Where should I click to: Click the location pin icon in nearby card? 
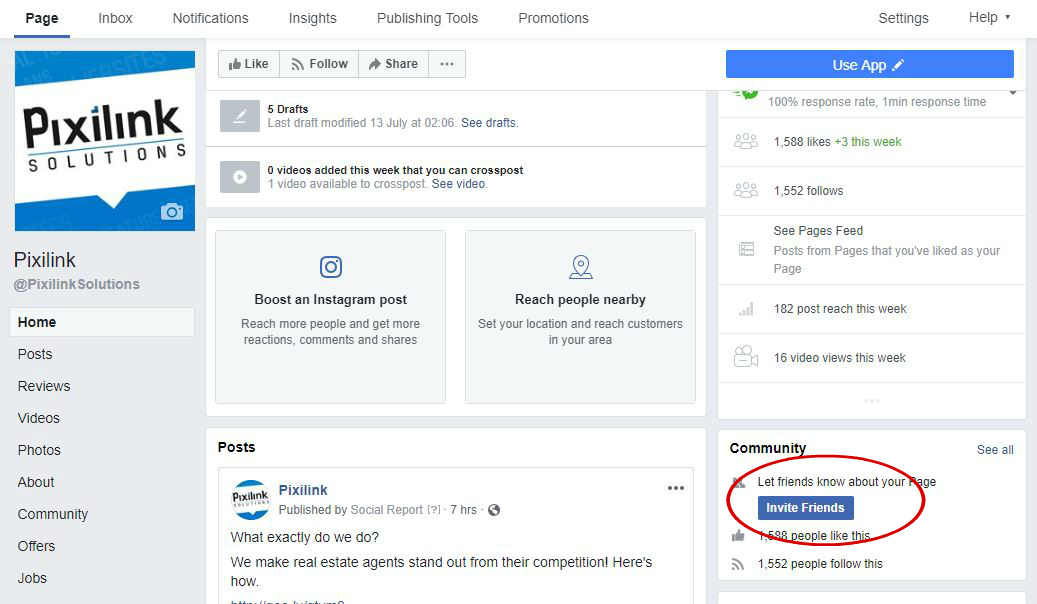tap(581, 267)
